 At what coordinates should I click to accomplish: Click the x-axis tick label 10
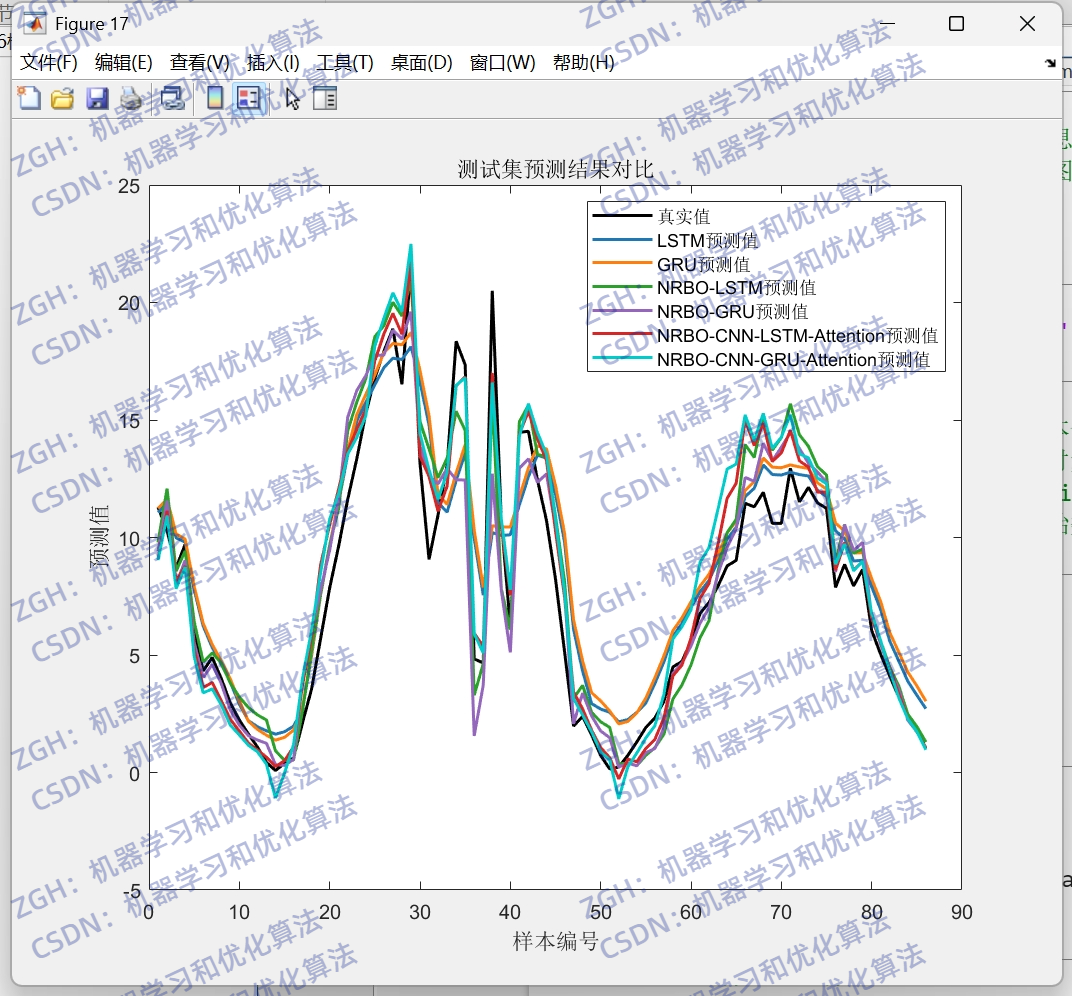239,912
